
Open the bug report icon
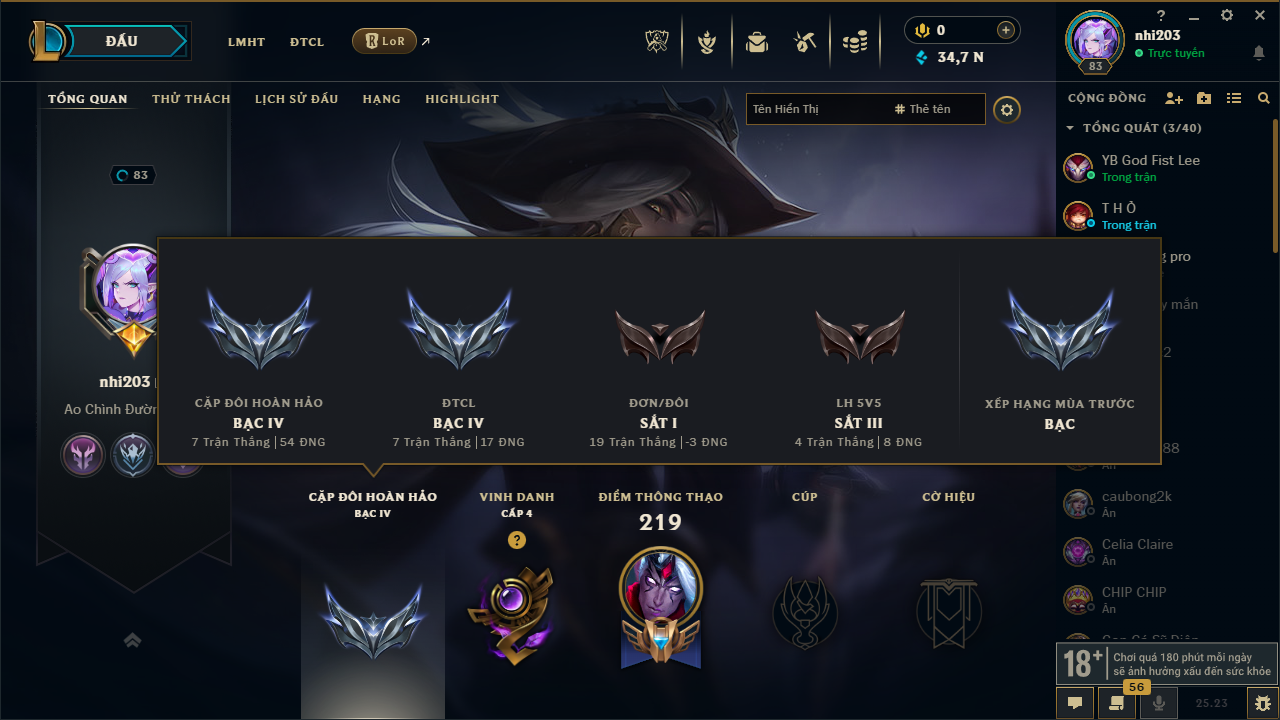coord(1262,703)
